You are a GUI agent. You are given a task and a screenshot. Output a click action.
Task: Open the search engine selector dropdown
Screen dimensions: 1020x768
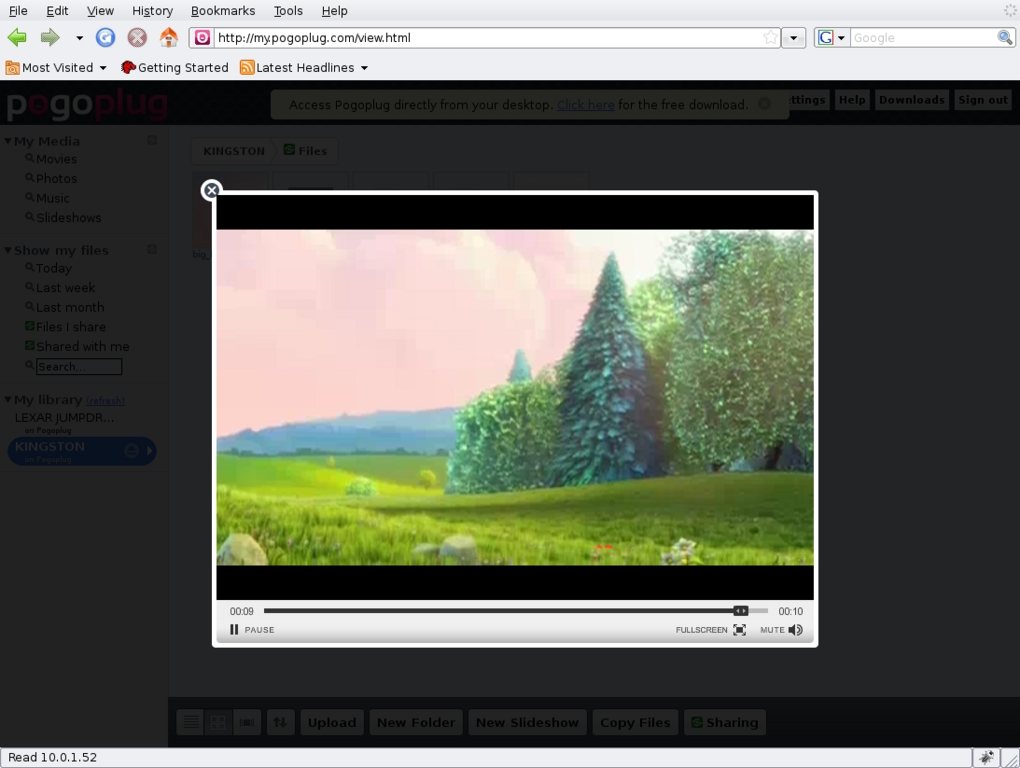831,38
